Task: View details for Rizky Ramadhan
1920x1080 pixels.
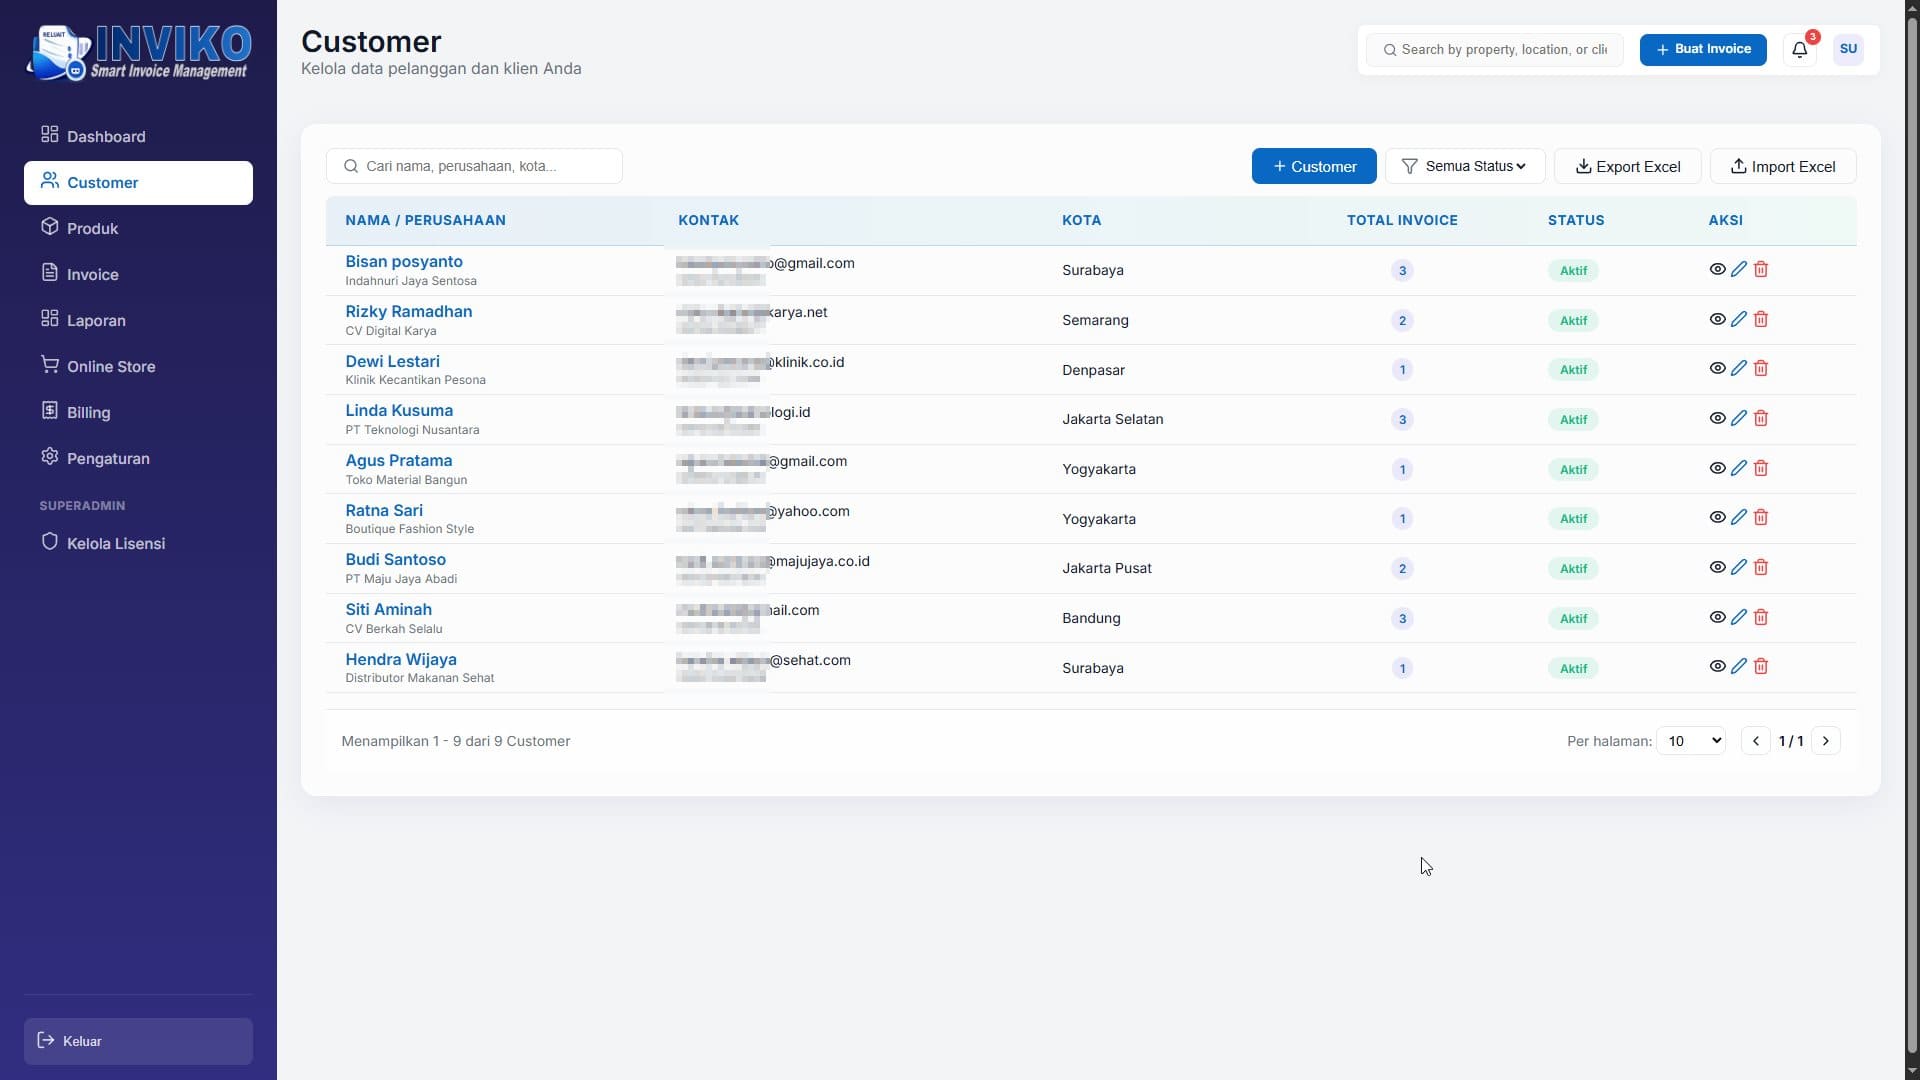Action: [x=1717, y=319]
